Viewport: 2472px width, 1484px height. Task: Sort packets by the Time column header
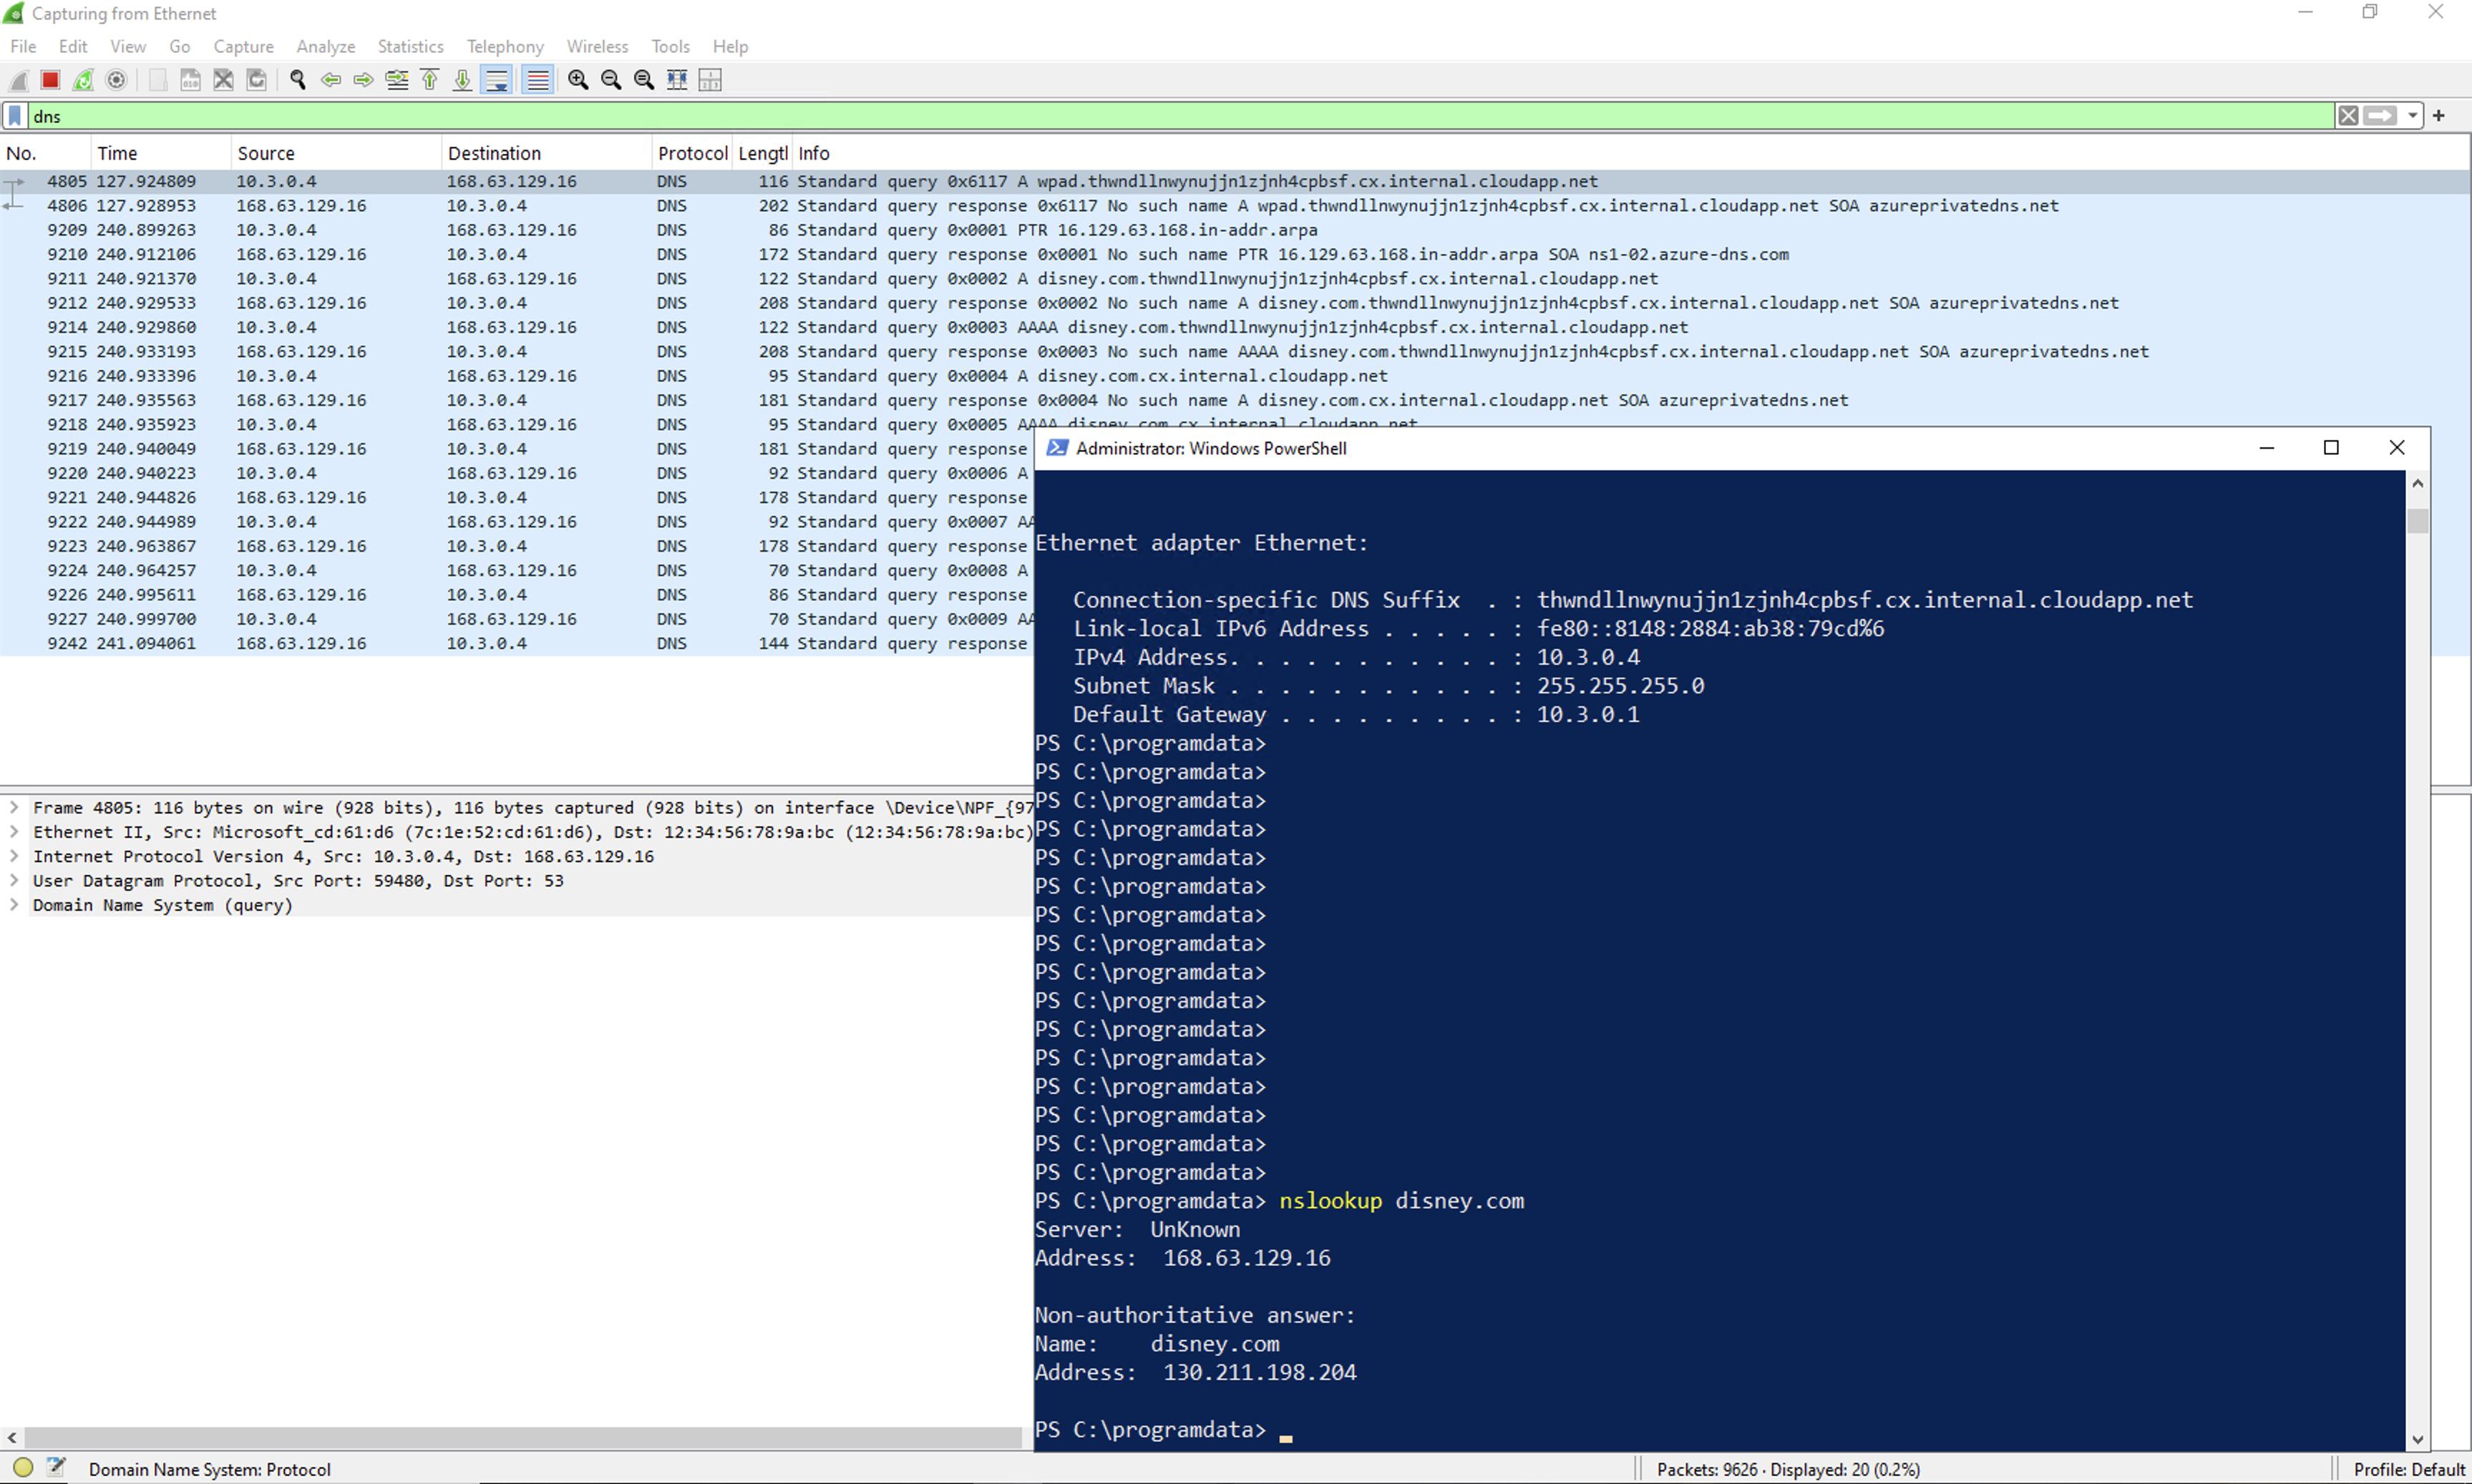117,153
